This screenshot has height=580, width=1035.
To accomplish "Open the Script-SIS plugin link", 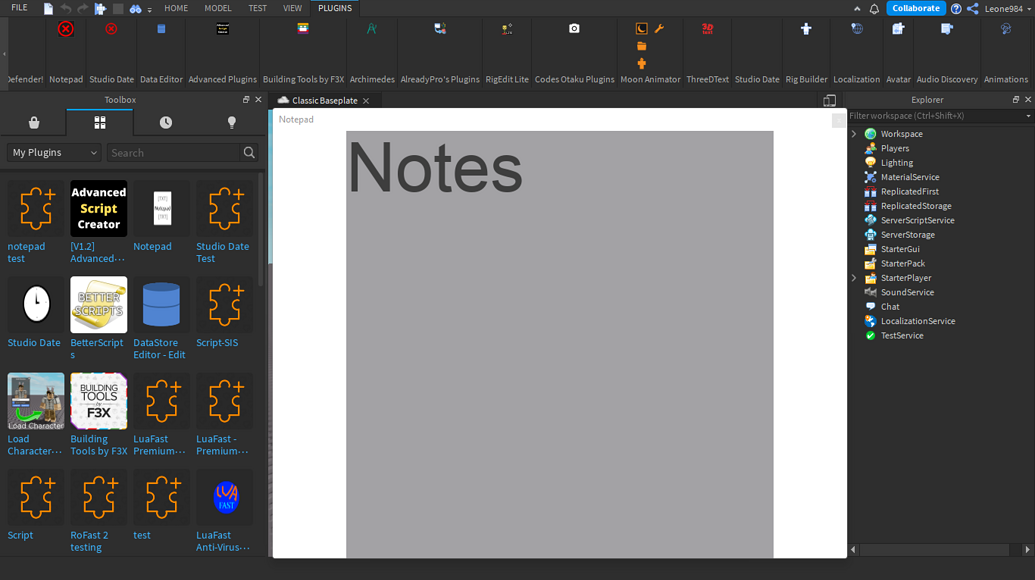I will coord(217,342).
